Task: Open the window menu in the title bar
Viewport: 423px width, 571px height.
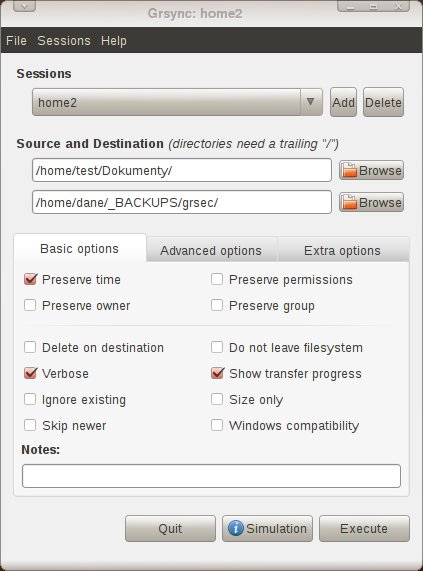Action: (24, 6)
